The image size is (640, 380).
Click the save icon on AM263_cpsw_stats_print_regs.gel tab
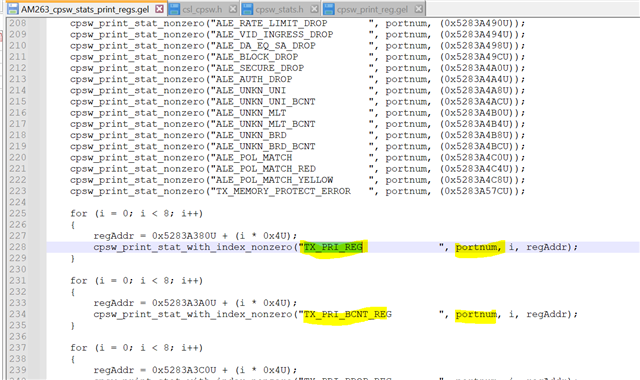pyautogui.click(x=13, y=9)
